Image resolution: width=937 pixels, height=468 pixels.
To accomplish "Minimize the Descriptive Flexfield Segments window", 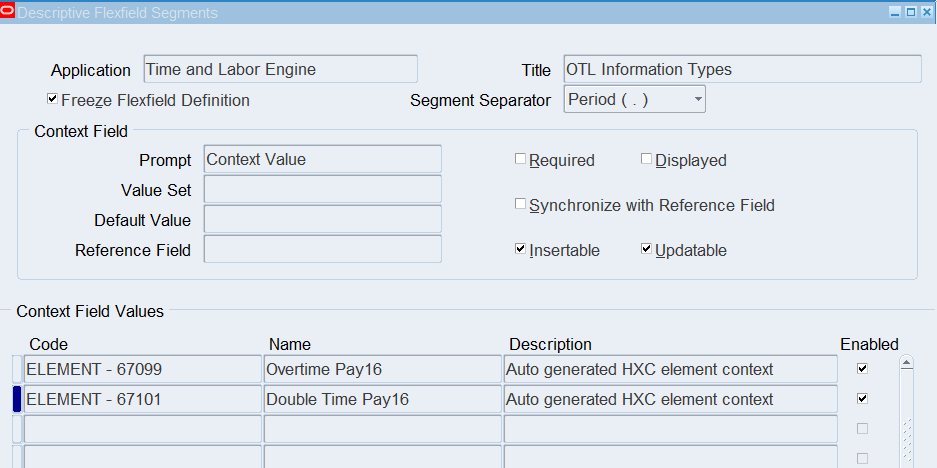I will [895, 12].
